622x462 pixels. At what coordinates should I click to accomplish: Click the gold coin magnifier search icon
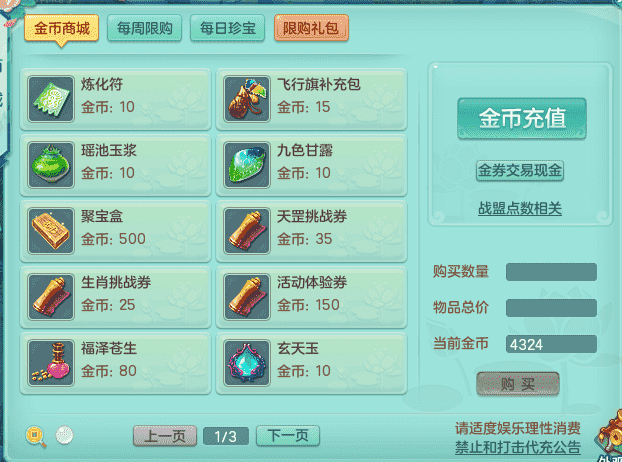tap(36, 437)
